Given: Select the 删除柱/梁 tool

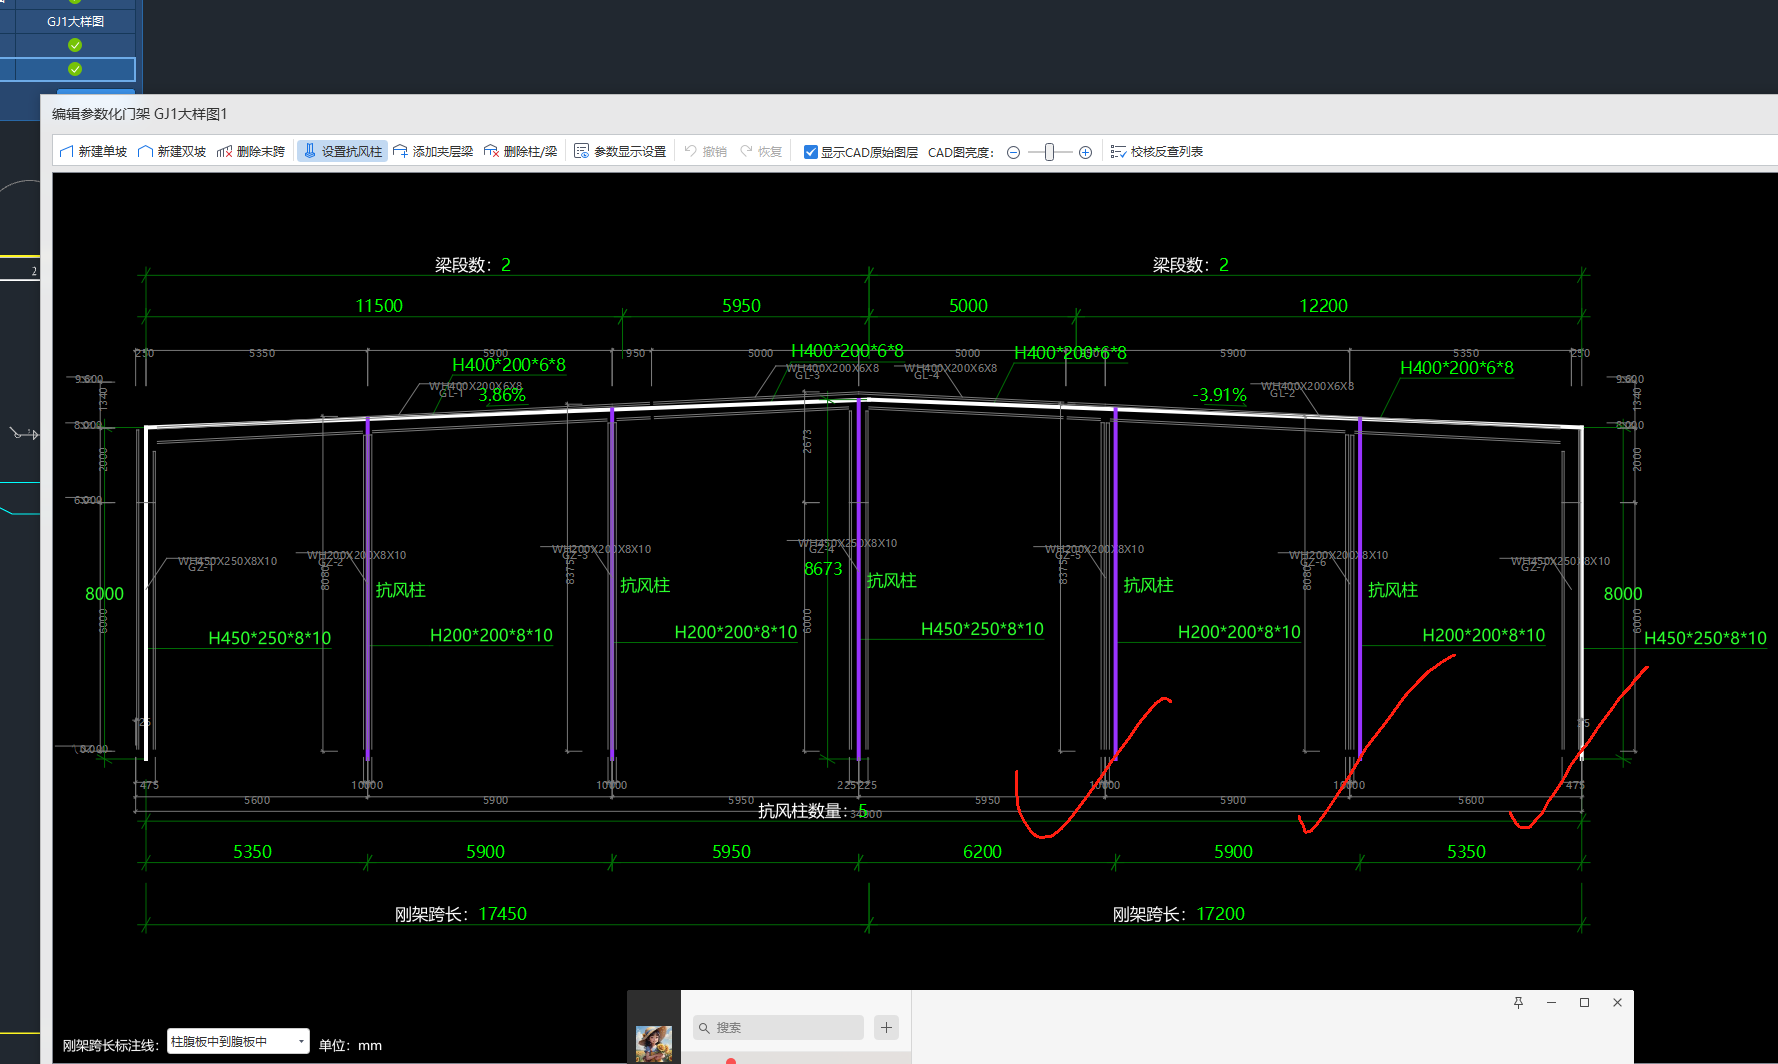Looking at the screenshot, I should [520, 152].
